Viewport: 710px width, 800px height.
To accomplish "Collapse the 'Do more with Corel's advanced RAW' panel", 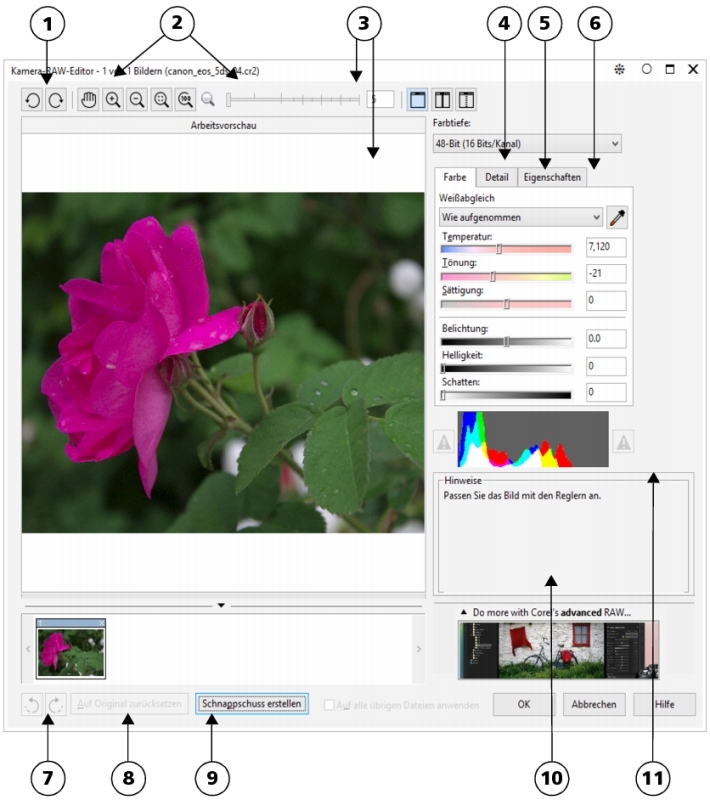I will [464, 611].
